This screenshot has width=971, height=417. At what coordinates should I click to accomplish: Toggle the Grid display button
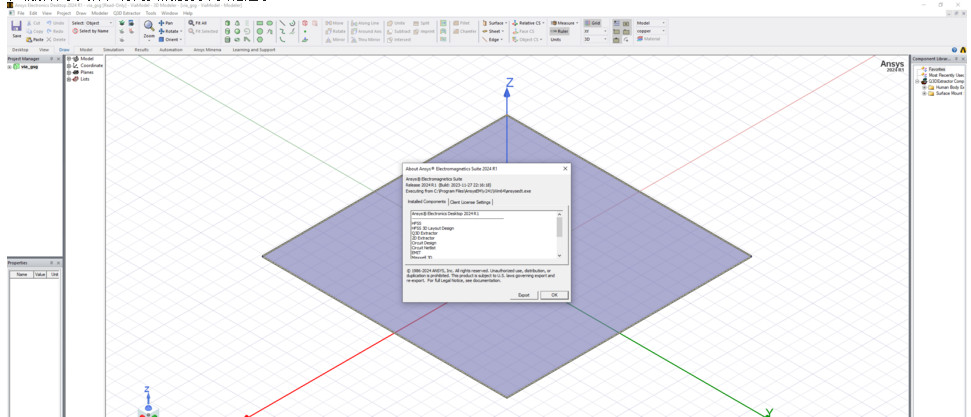pos(593,23)
